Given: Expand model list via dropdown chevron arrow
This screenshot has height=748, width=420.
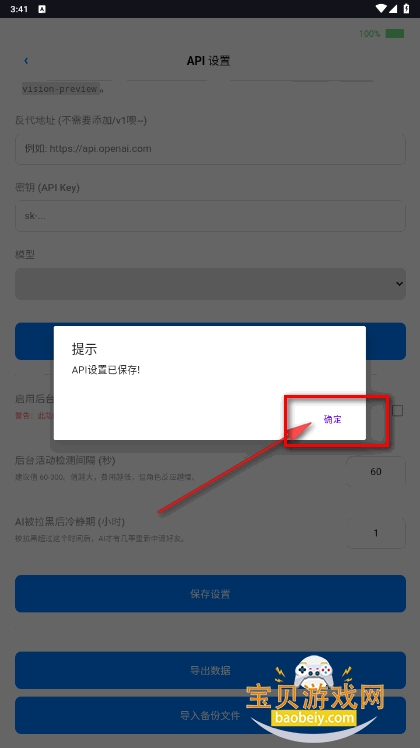Looking at the screenshot, I should point(399,283).
